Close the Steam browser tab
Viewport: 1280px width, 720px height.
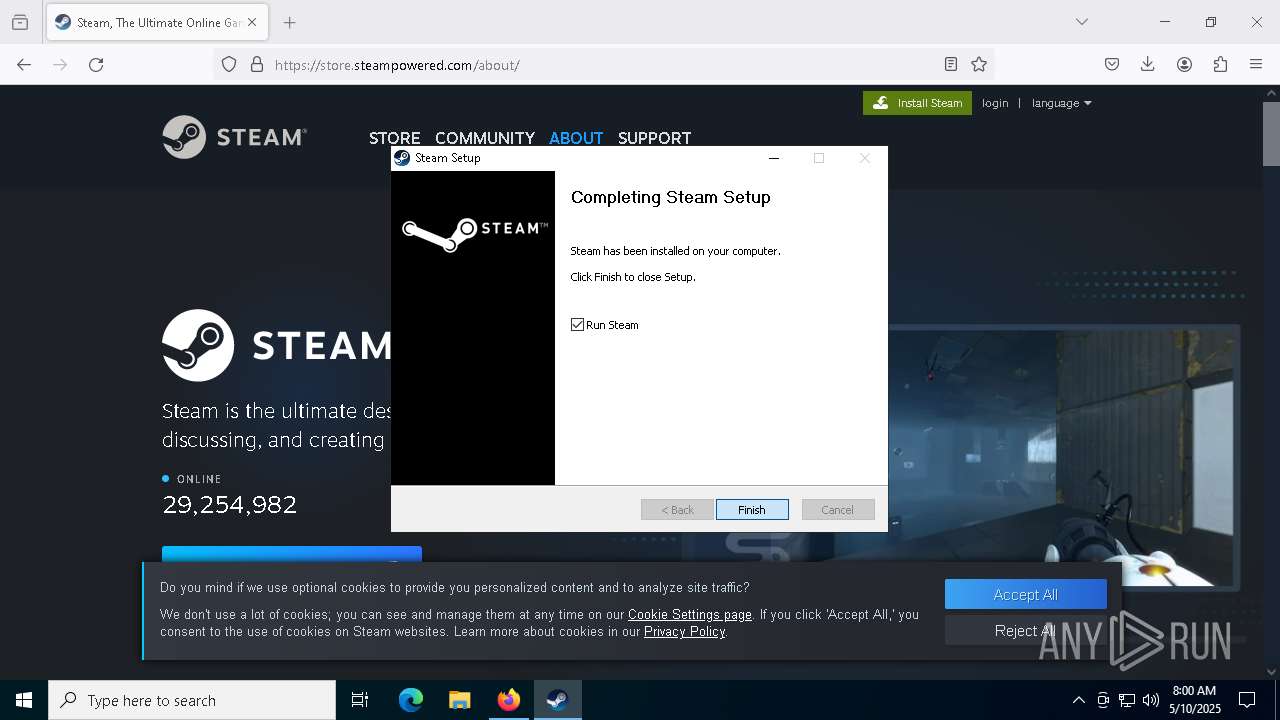click(253, 22)
